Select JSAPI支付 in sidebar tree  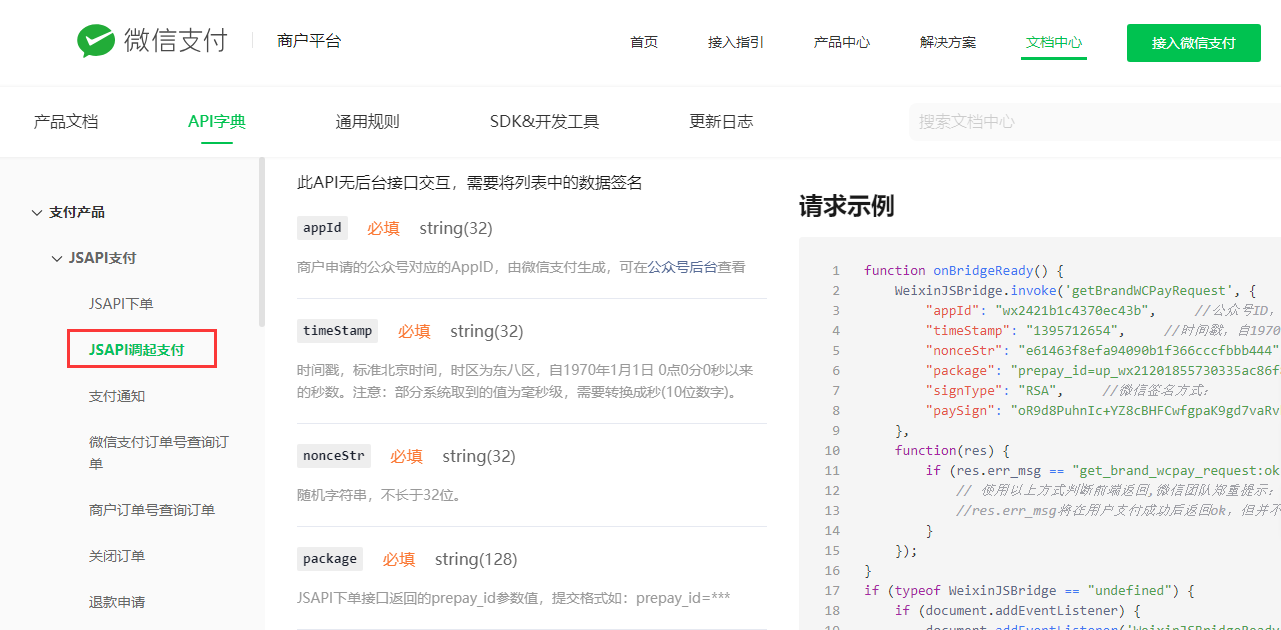102,258
